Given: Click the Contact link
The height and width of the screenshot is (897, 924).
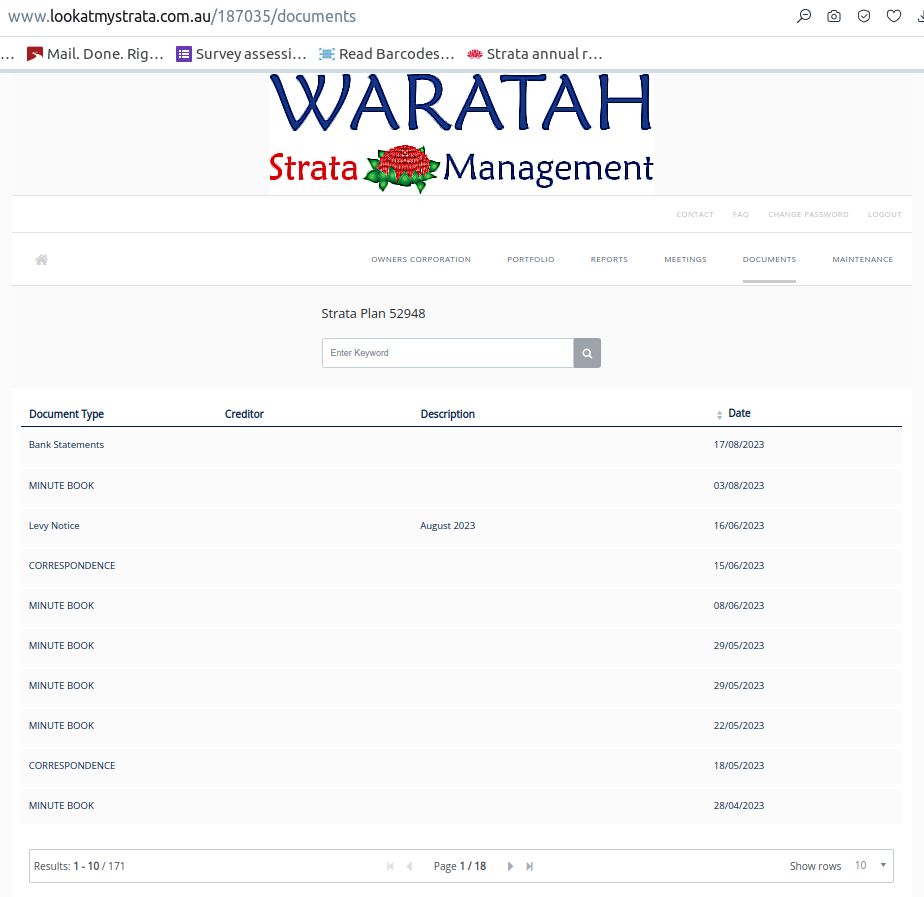Looking at the screenshot, I should tap(695, 215).
